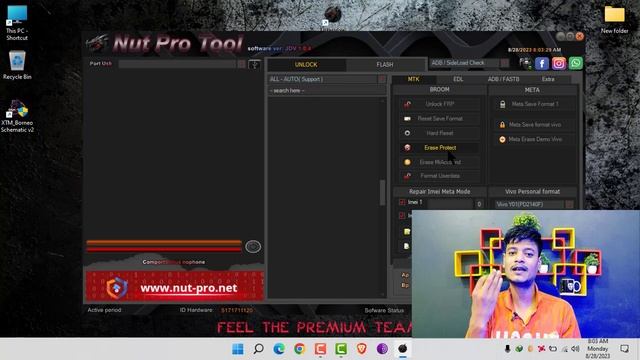640x360 pixels.
Task: Open the orange Camtasia taskbar icon
Action: click(x=320, y=349)
